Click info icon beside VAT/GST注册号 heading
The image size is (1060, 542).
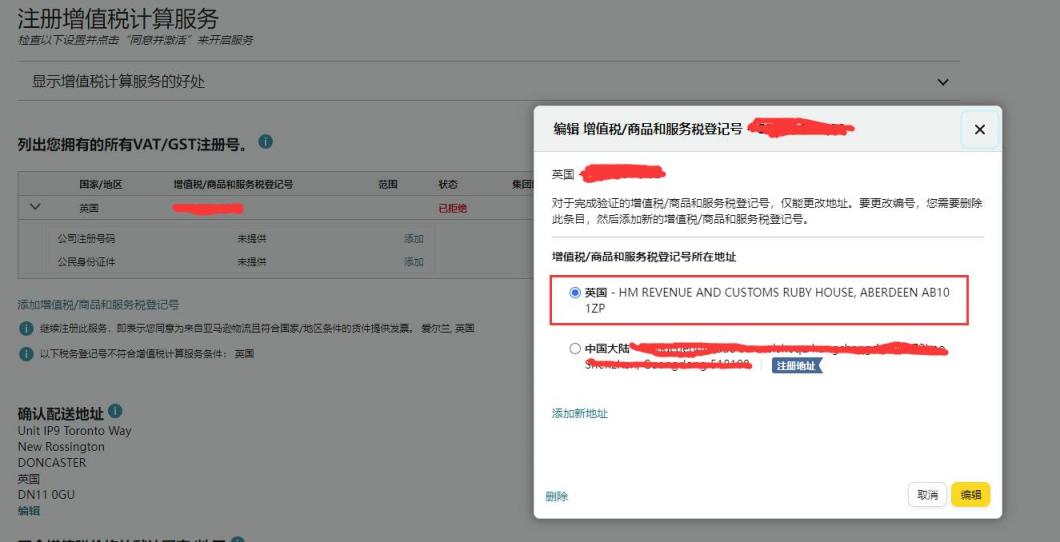click(266, 142)
